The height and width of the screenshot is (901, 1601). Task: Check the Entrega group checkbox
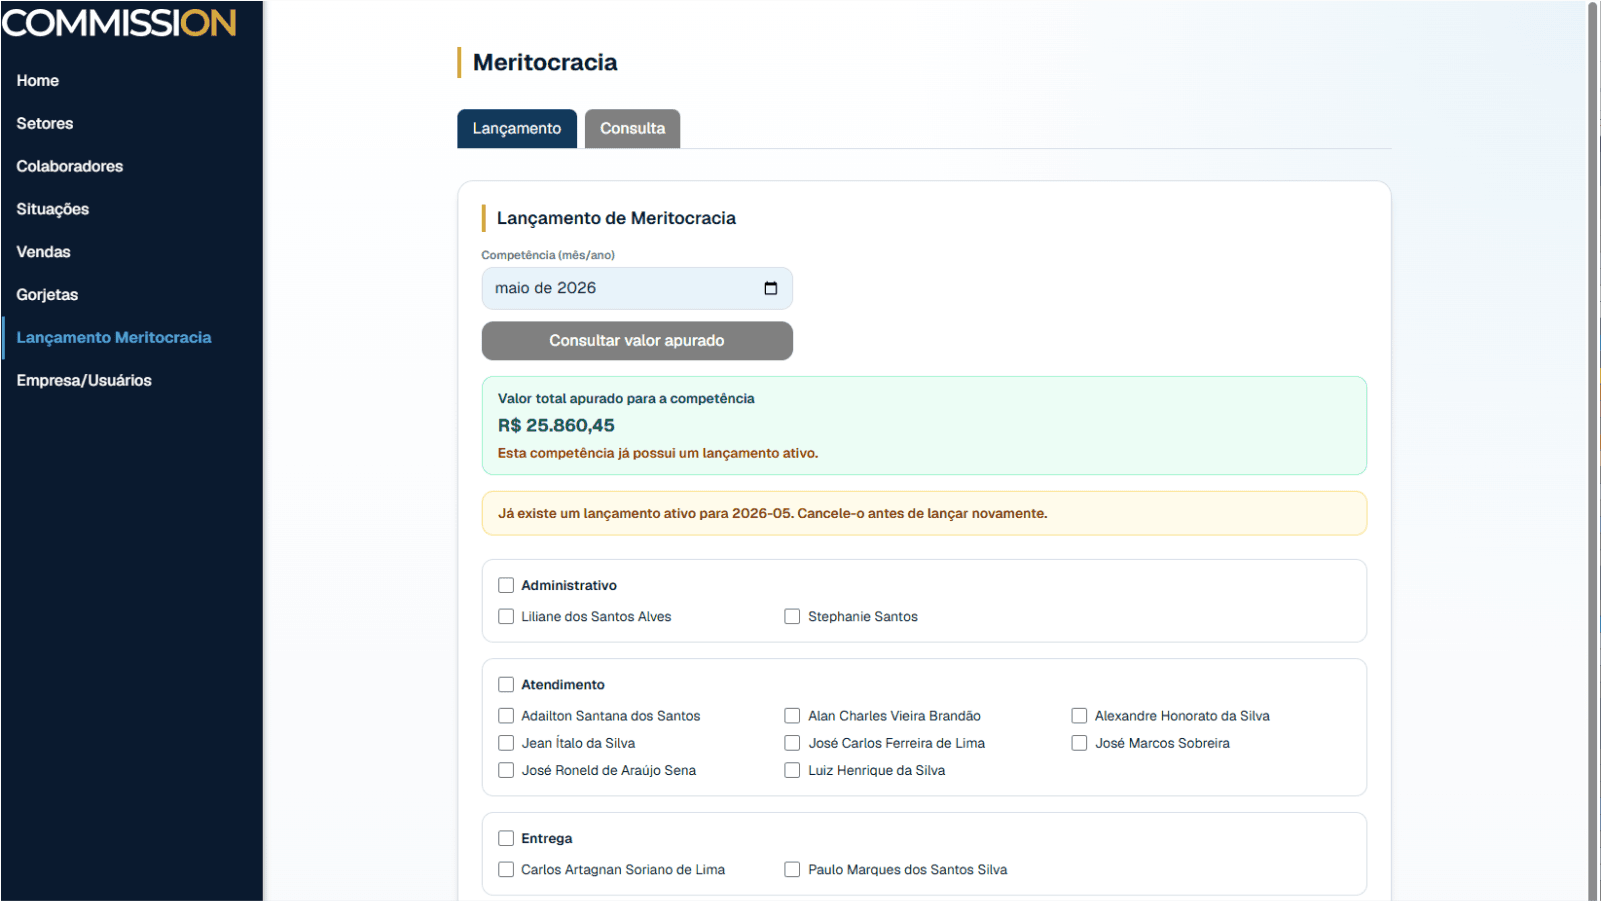[x=506, y=838]
